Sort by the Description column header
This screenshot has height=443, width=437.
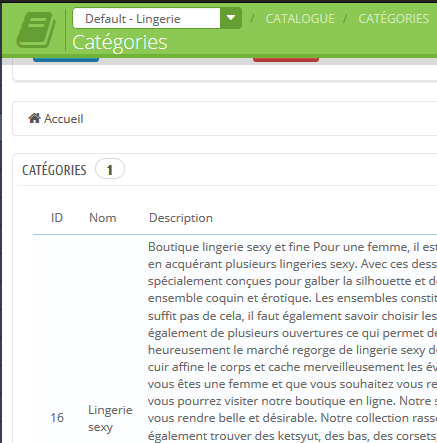(181, 218)
